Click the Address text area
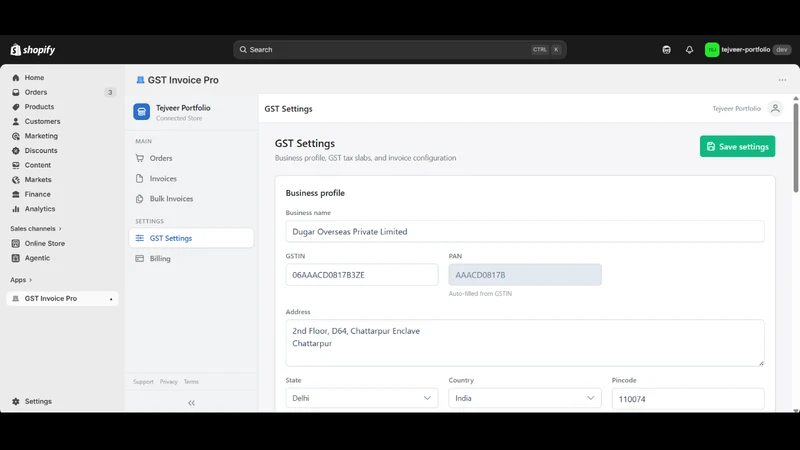This screenshot has width=800, height=450. coord(525,343)
